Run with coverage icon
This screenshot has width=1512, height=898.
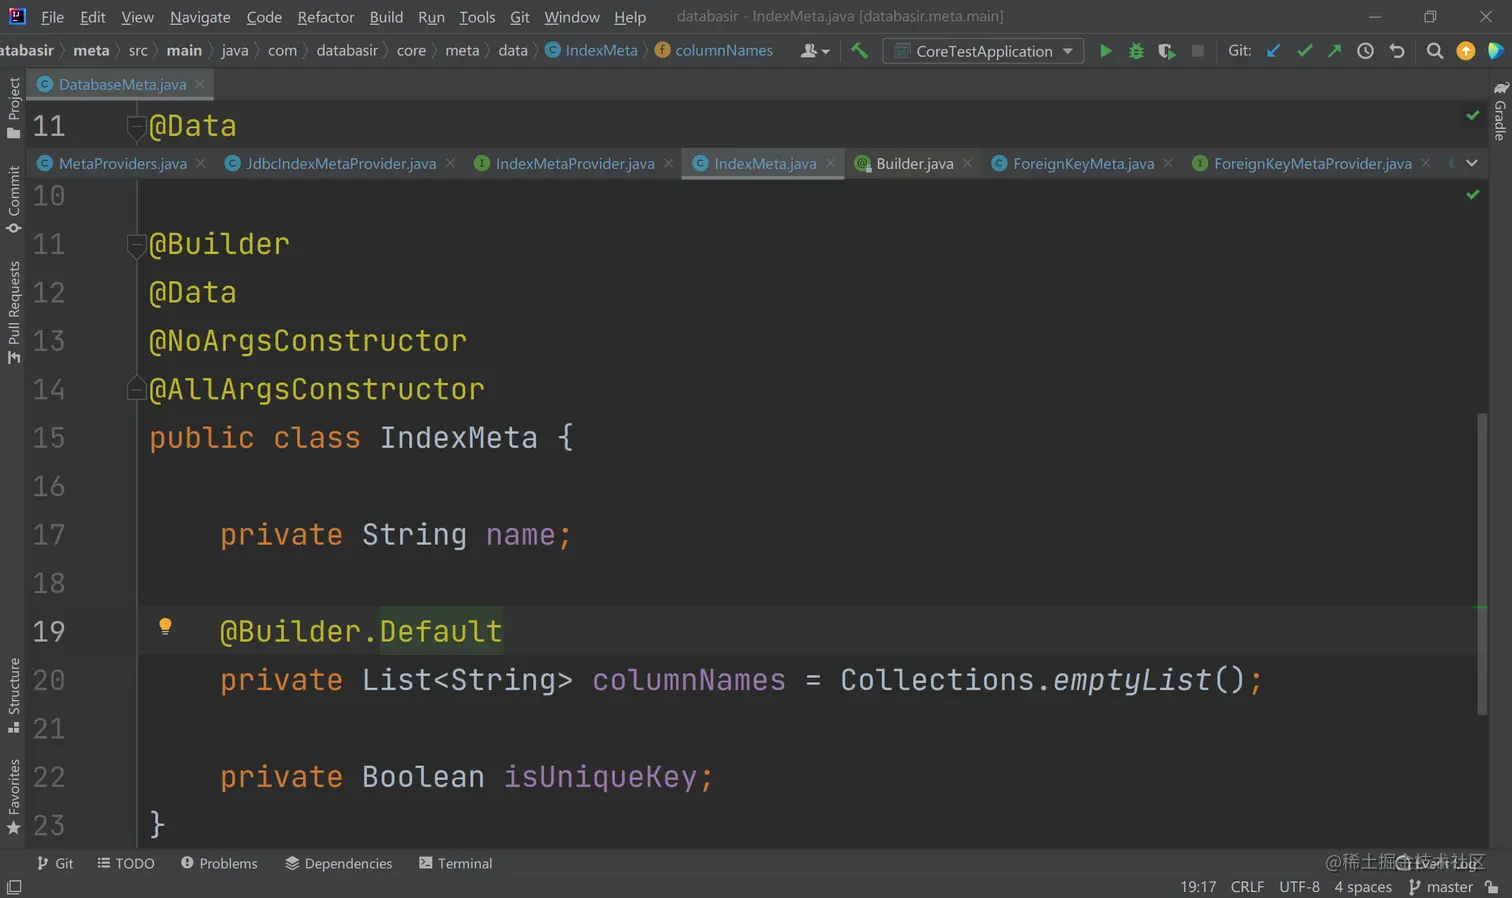coord(1166,51)
